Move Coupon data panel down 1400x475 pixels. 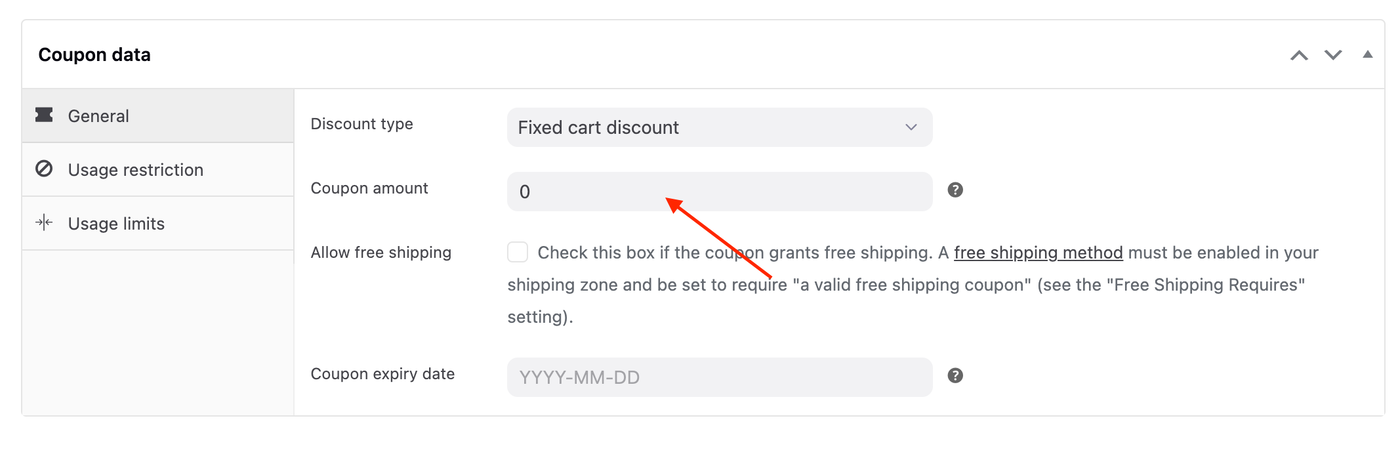[1333, 55]
